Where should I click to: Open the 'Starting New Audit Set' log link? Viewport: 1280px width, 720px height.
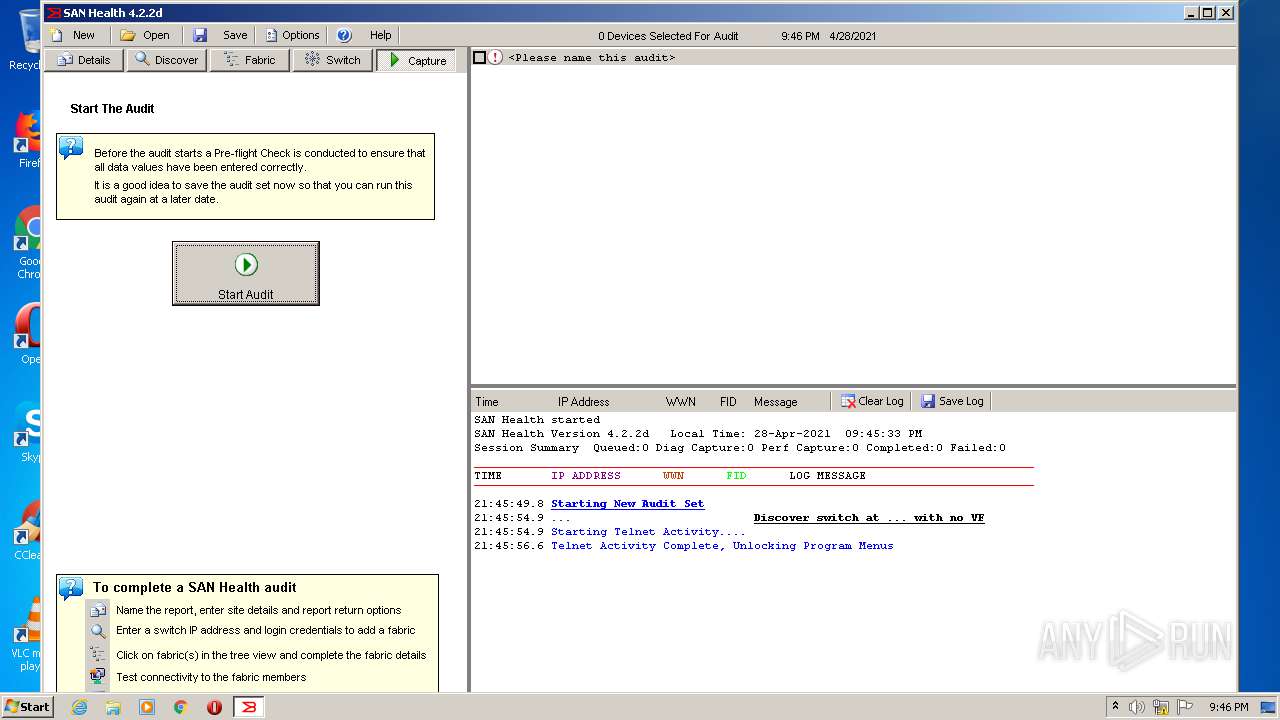(627, 504)
